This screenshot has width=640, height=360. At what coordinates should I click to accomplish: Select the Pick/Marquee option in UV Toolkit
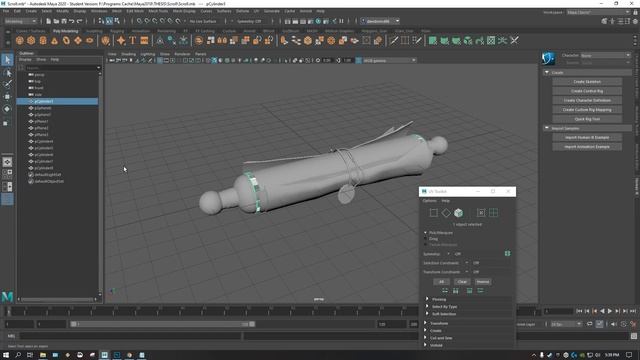[439, 233]
